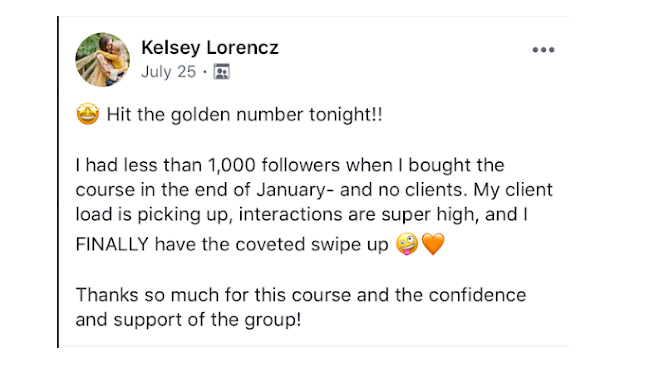The width and height of the screenshot is (656, 372).
Task: Click the words My client at line end
Action: tap(513, 190)
